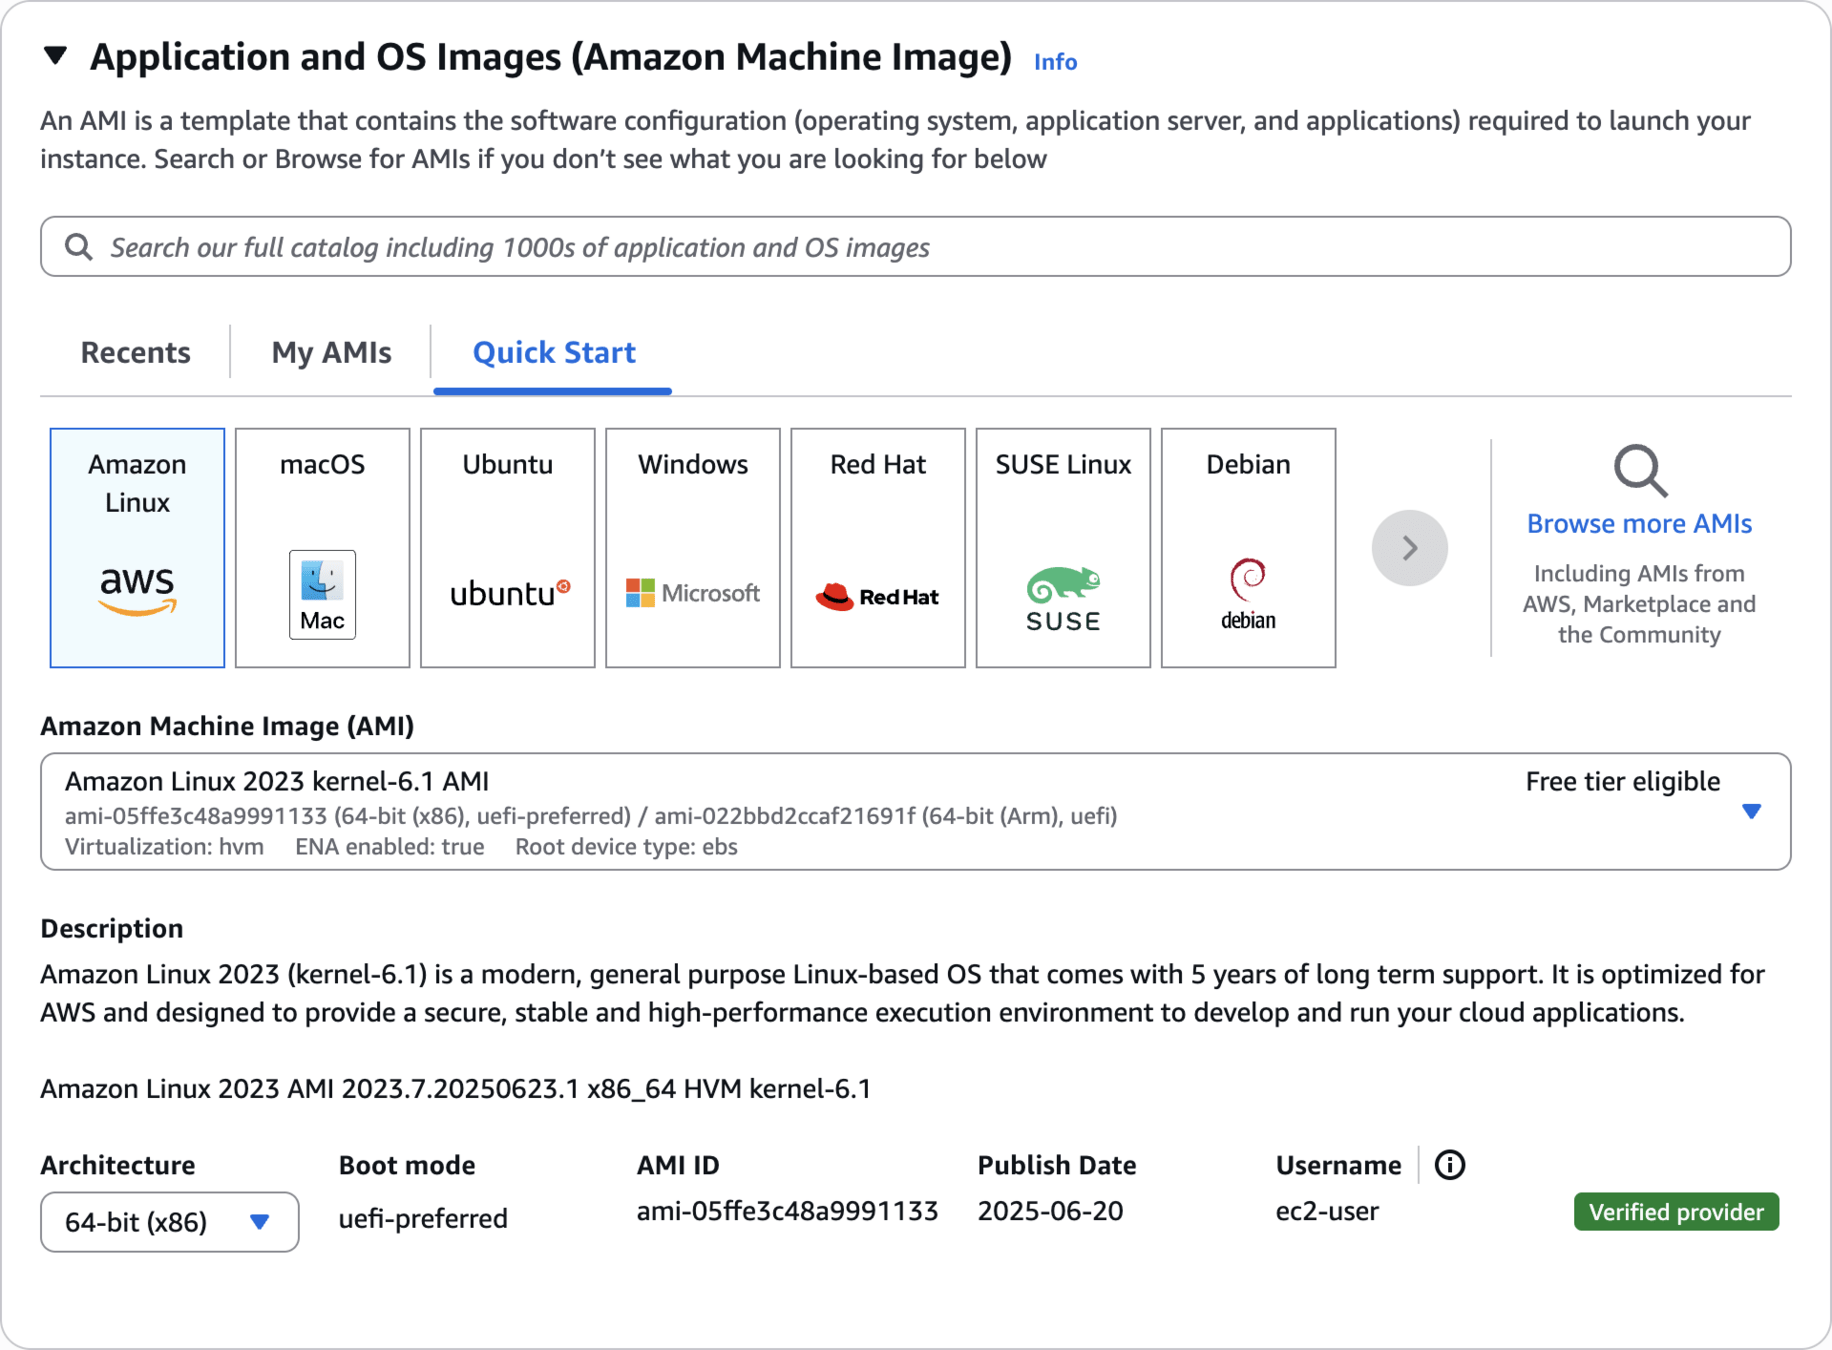Click the Username info circle icon
The width and height of the screenshot is (1832, 1350).
click(x=1449, y=1165)
